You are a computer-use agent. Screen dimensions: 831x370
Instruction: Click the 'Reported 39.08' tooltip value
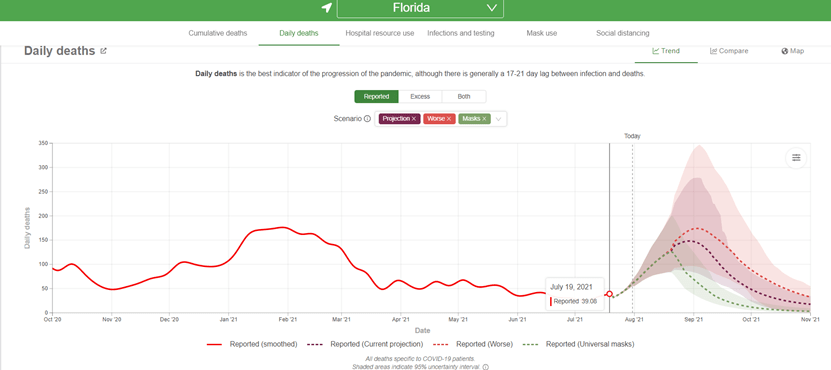(576, 301)
